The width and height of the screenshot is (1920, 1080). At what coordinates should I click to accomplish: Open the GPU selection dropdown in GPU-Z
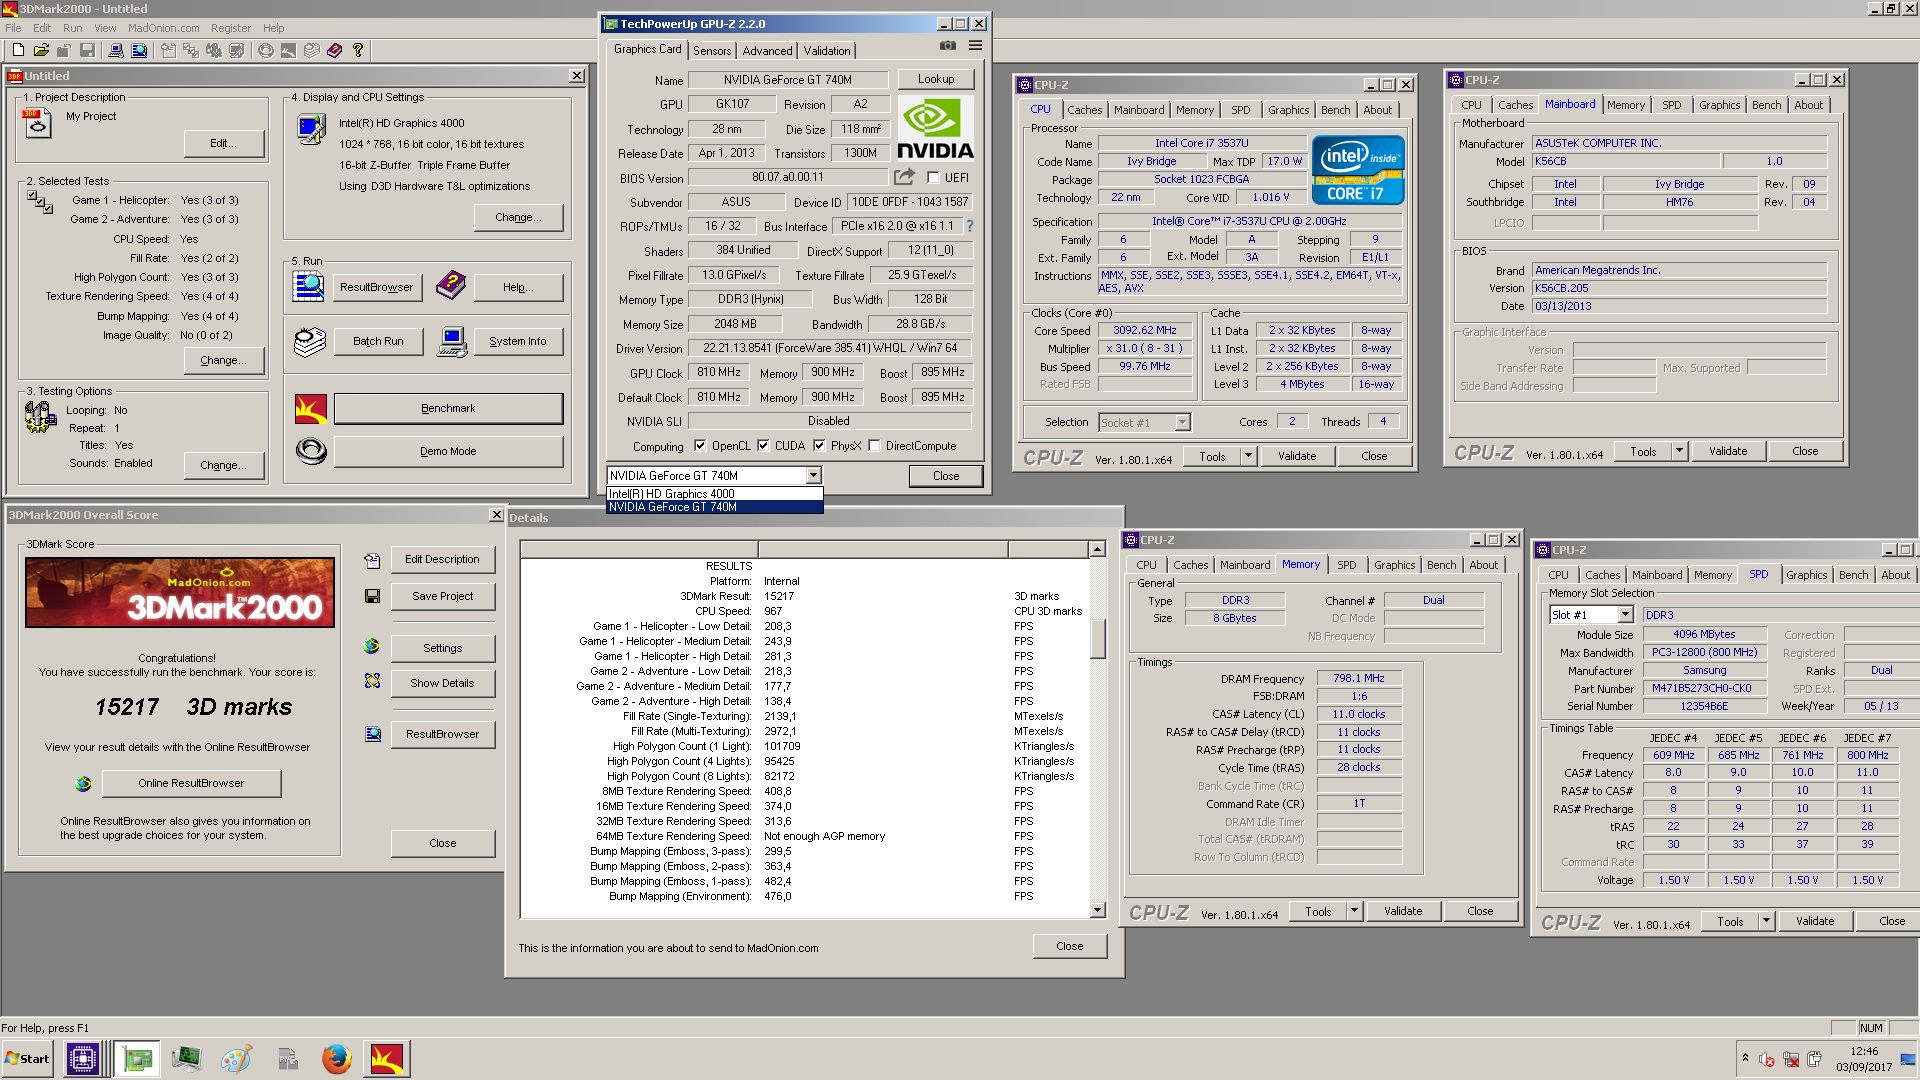tap(813, 476)
